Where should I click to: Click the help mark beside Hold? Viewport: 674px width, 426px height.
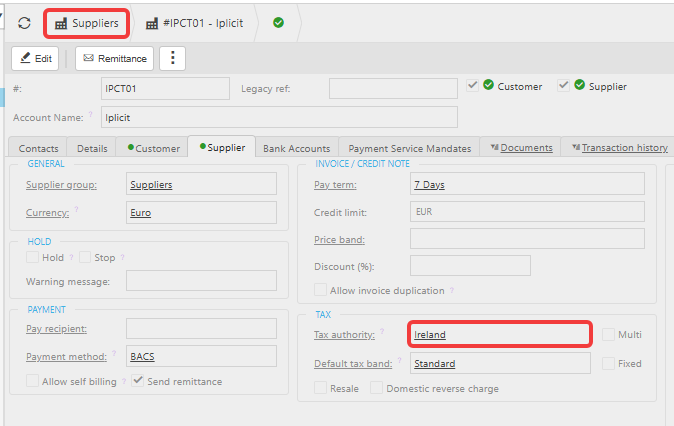71,257
